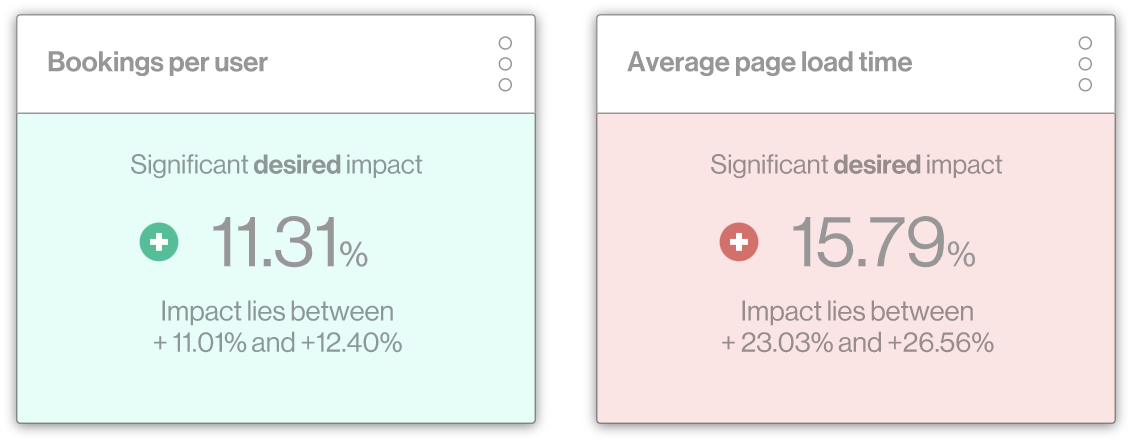Click bottom circle of Bookings per user menu
Screen dimensions: 1132x442
point(505,85)
